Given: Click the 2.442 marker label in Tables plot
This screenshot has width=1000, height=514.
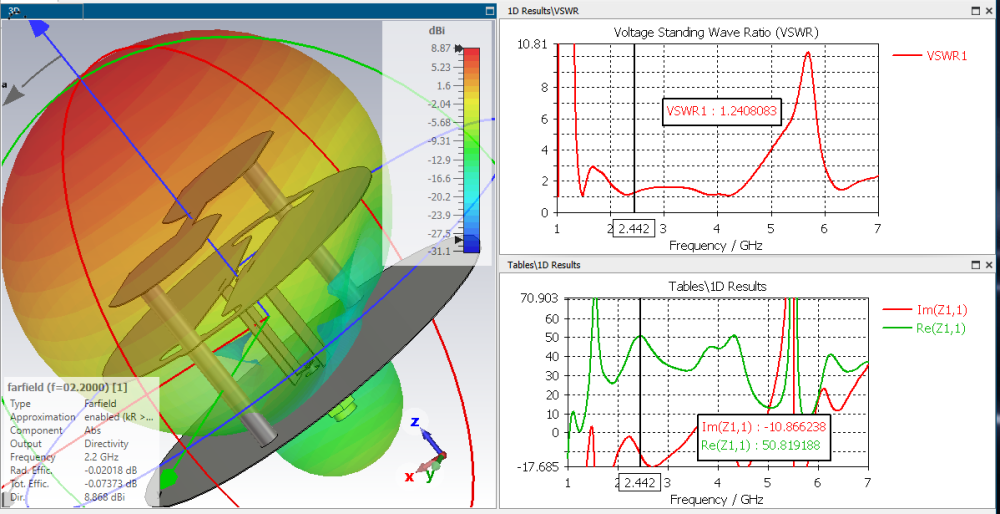Looking at the screenshot, I should 640,482.
